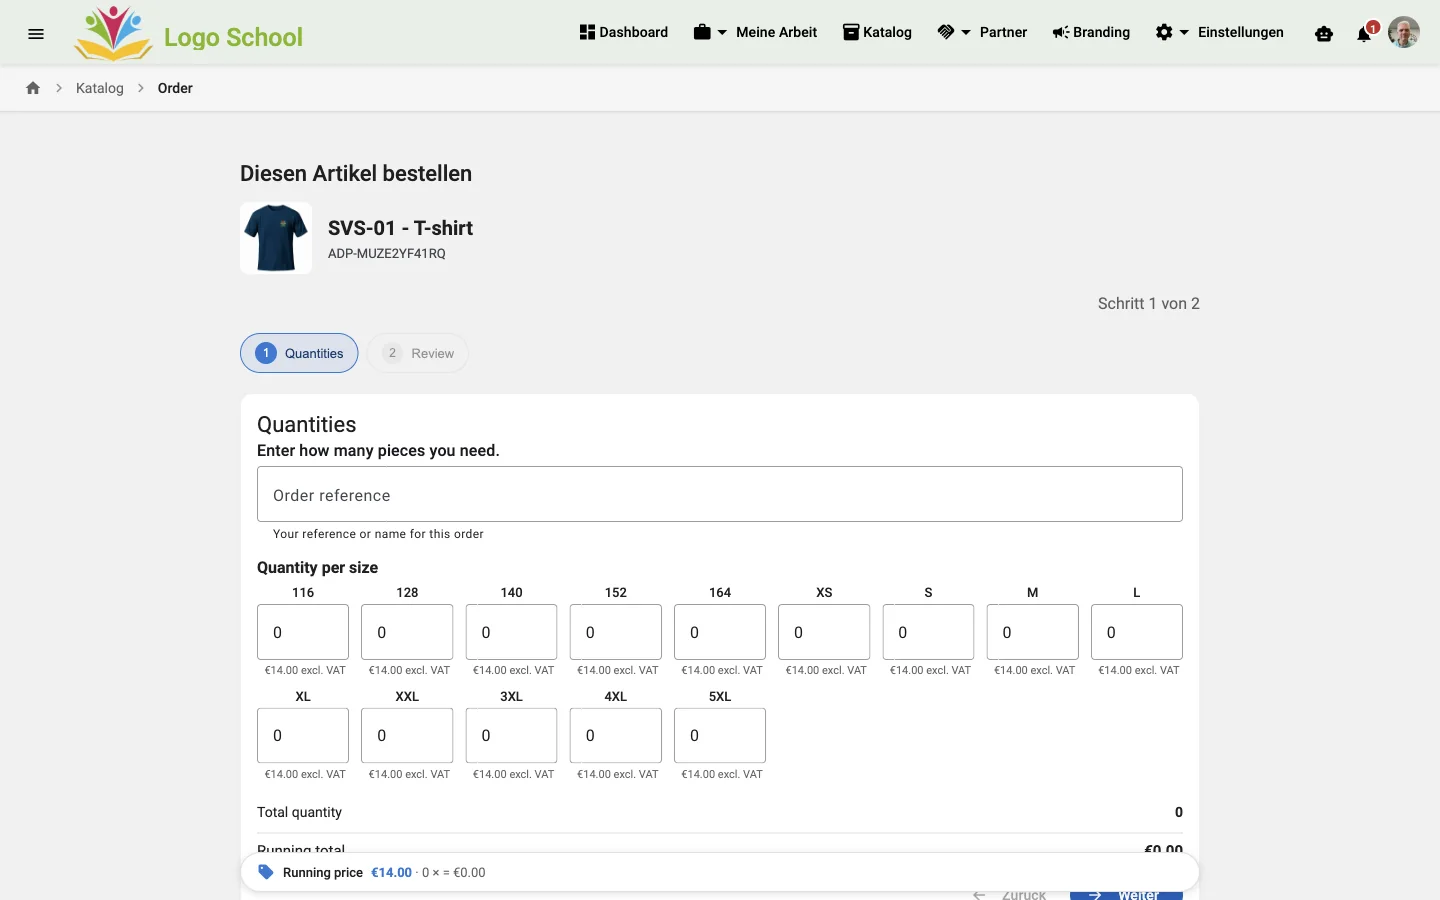Select the Quantities step tab
Viewport: 1440px width, 900px height.
point(299,353)
